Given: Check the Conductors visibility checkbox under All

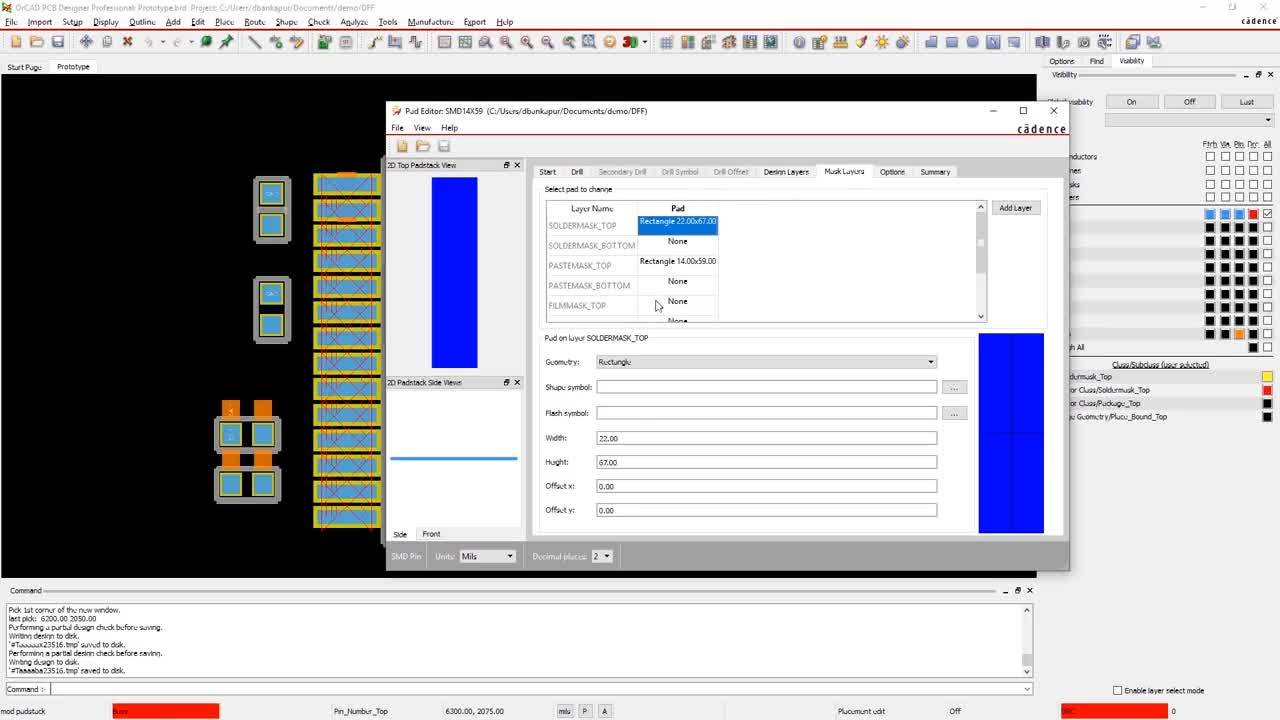Looking at the screenshot, I should pos(1268,157).
